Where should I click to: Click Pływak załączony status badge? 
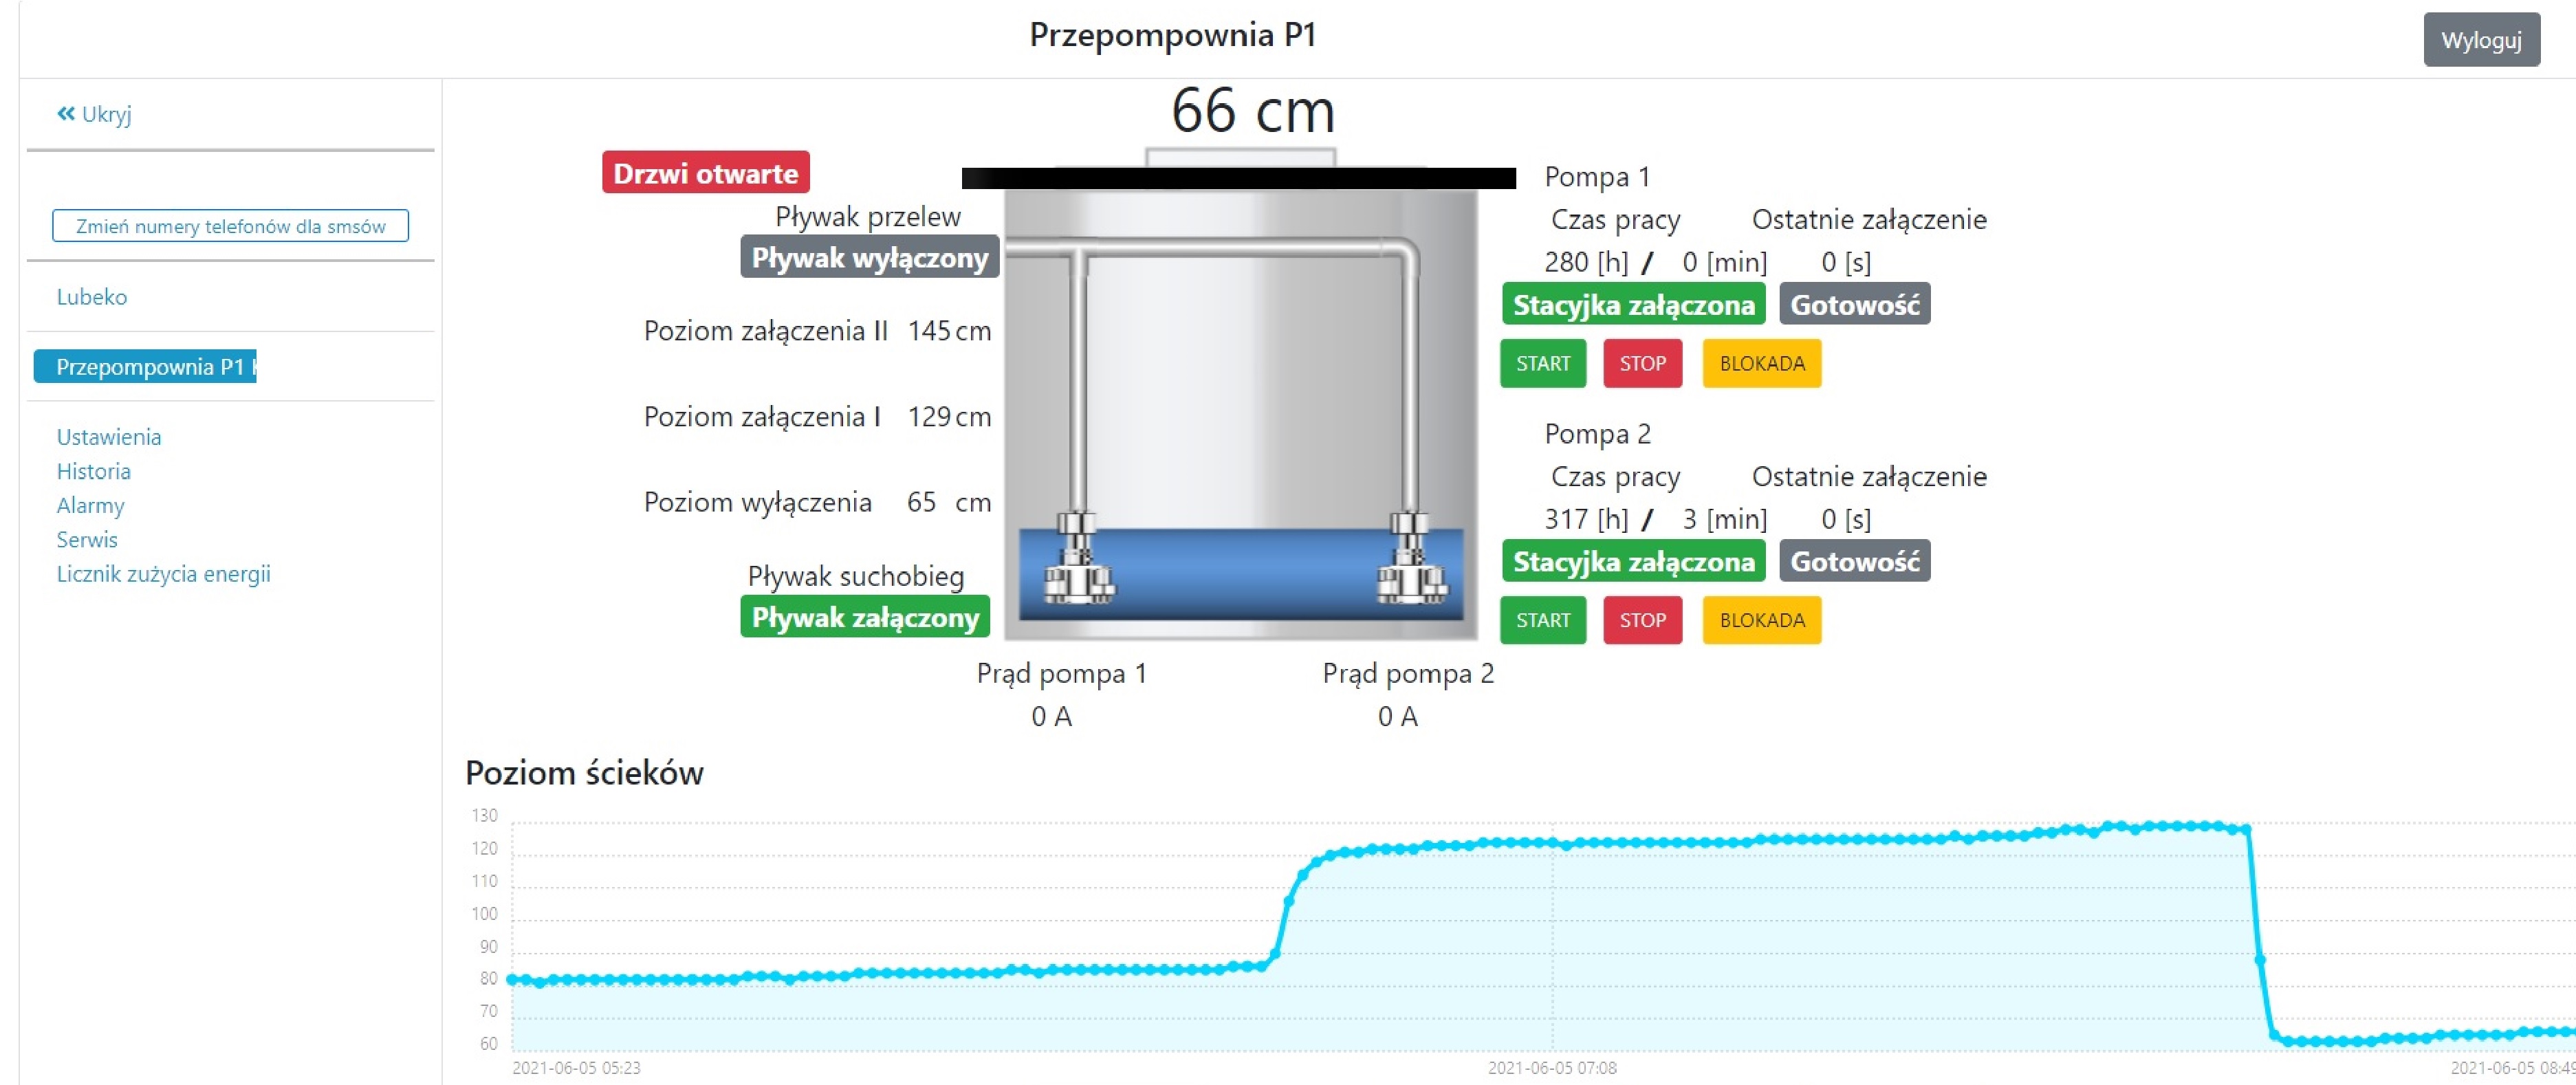click(865, 617)
